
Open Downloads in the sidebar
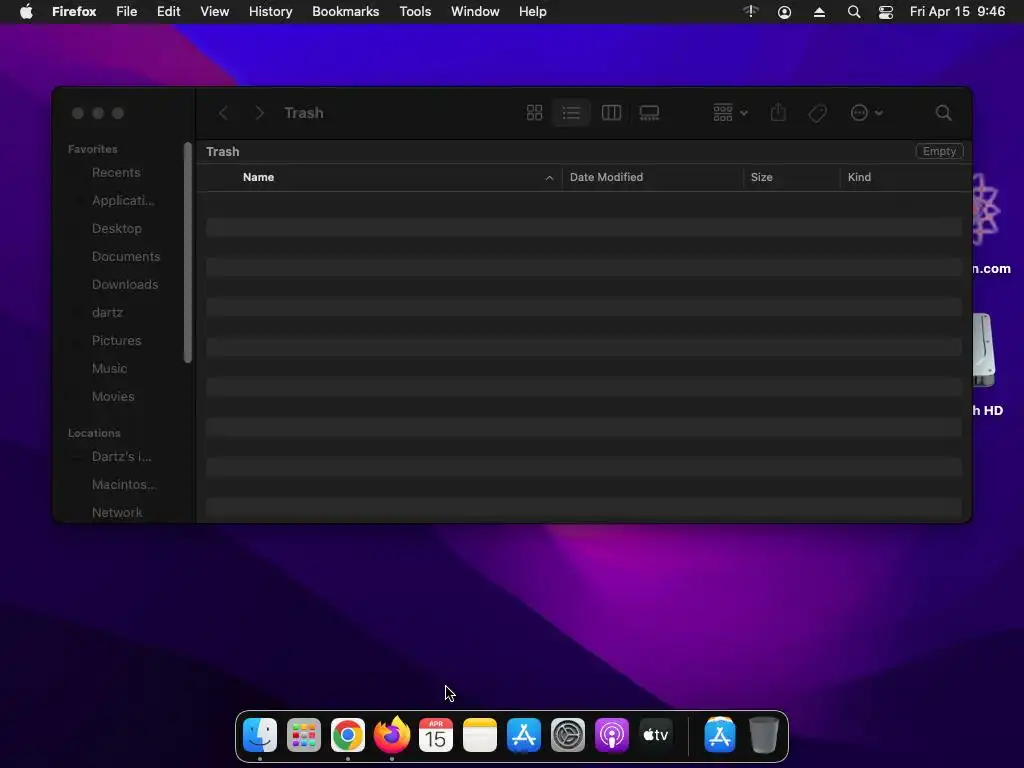click(125, 285)
